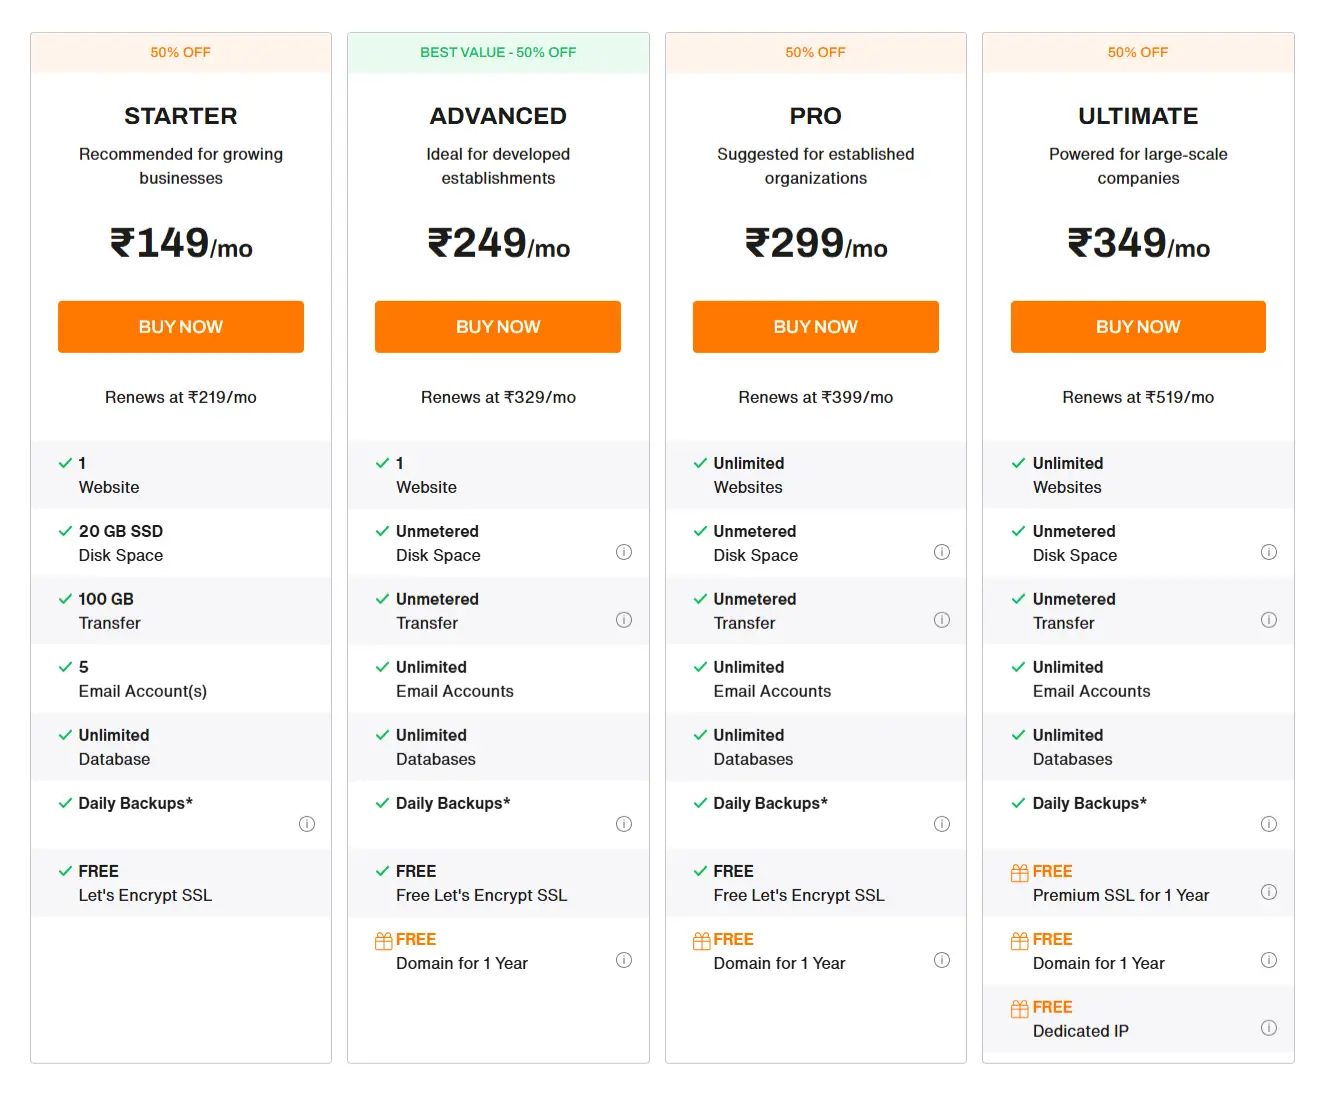This screenshot has width=1321, height=1109.
Task: Click the info icon beside Pro Unmetered Transfer
Action: point(941,620)
